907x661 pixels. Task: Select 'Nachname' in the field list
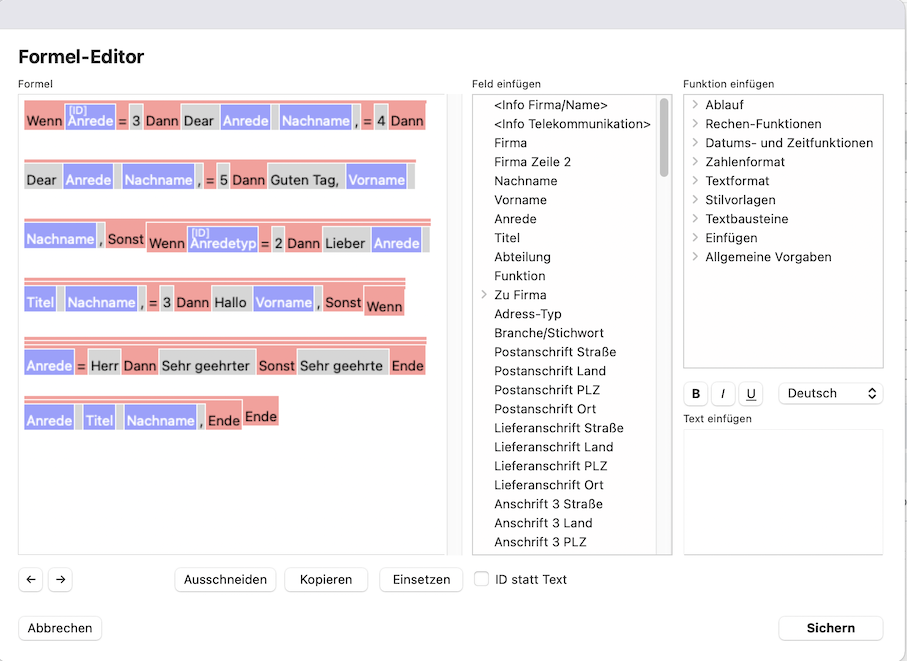tap(525, 181)
